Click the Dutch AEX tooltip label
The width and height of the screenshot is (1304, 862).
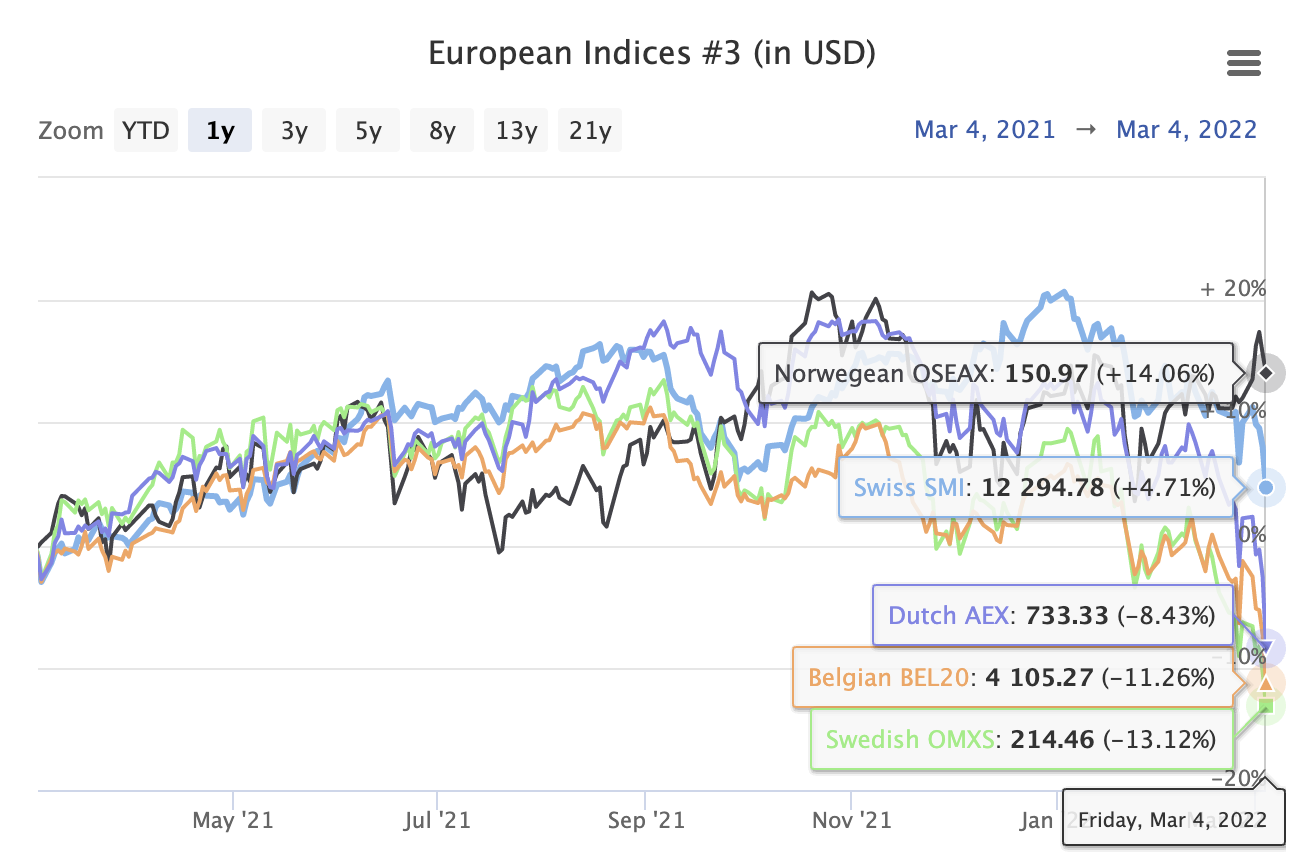(1052, 615)
